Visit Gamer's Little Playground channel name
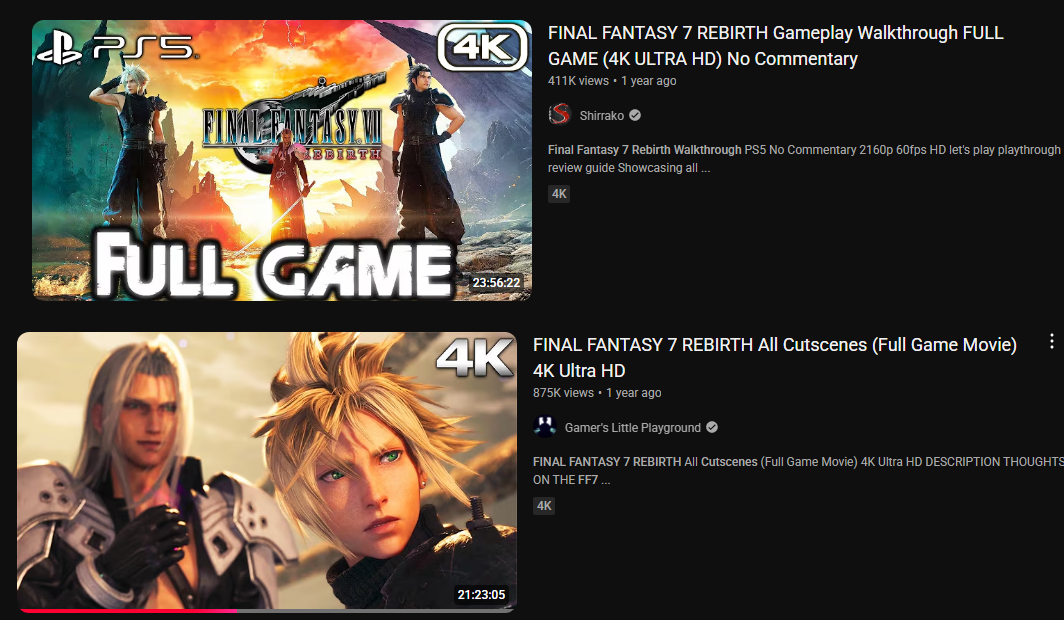This screenshot has width=1064, height=620. coord(632,427)
